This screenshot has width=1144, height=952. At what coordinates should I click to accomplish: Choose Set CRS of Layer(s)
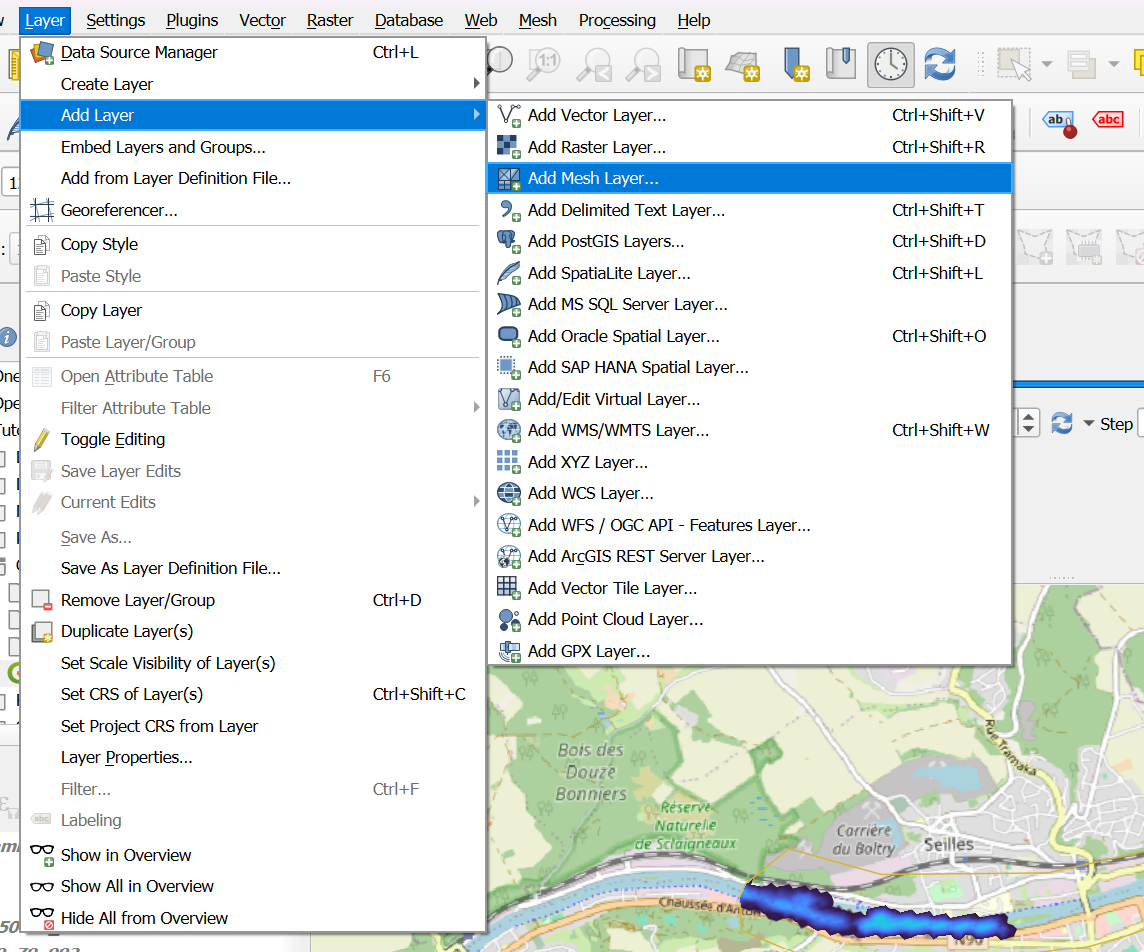[x=252, y=694]
